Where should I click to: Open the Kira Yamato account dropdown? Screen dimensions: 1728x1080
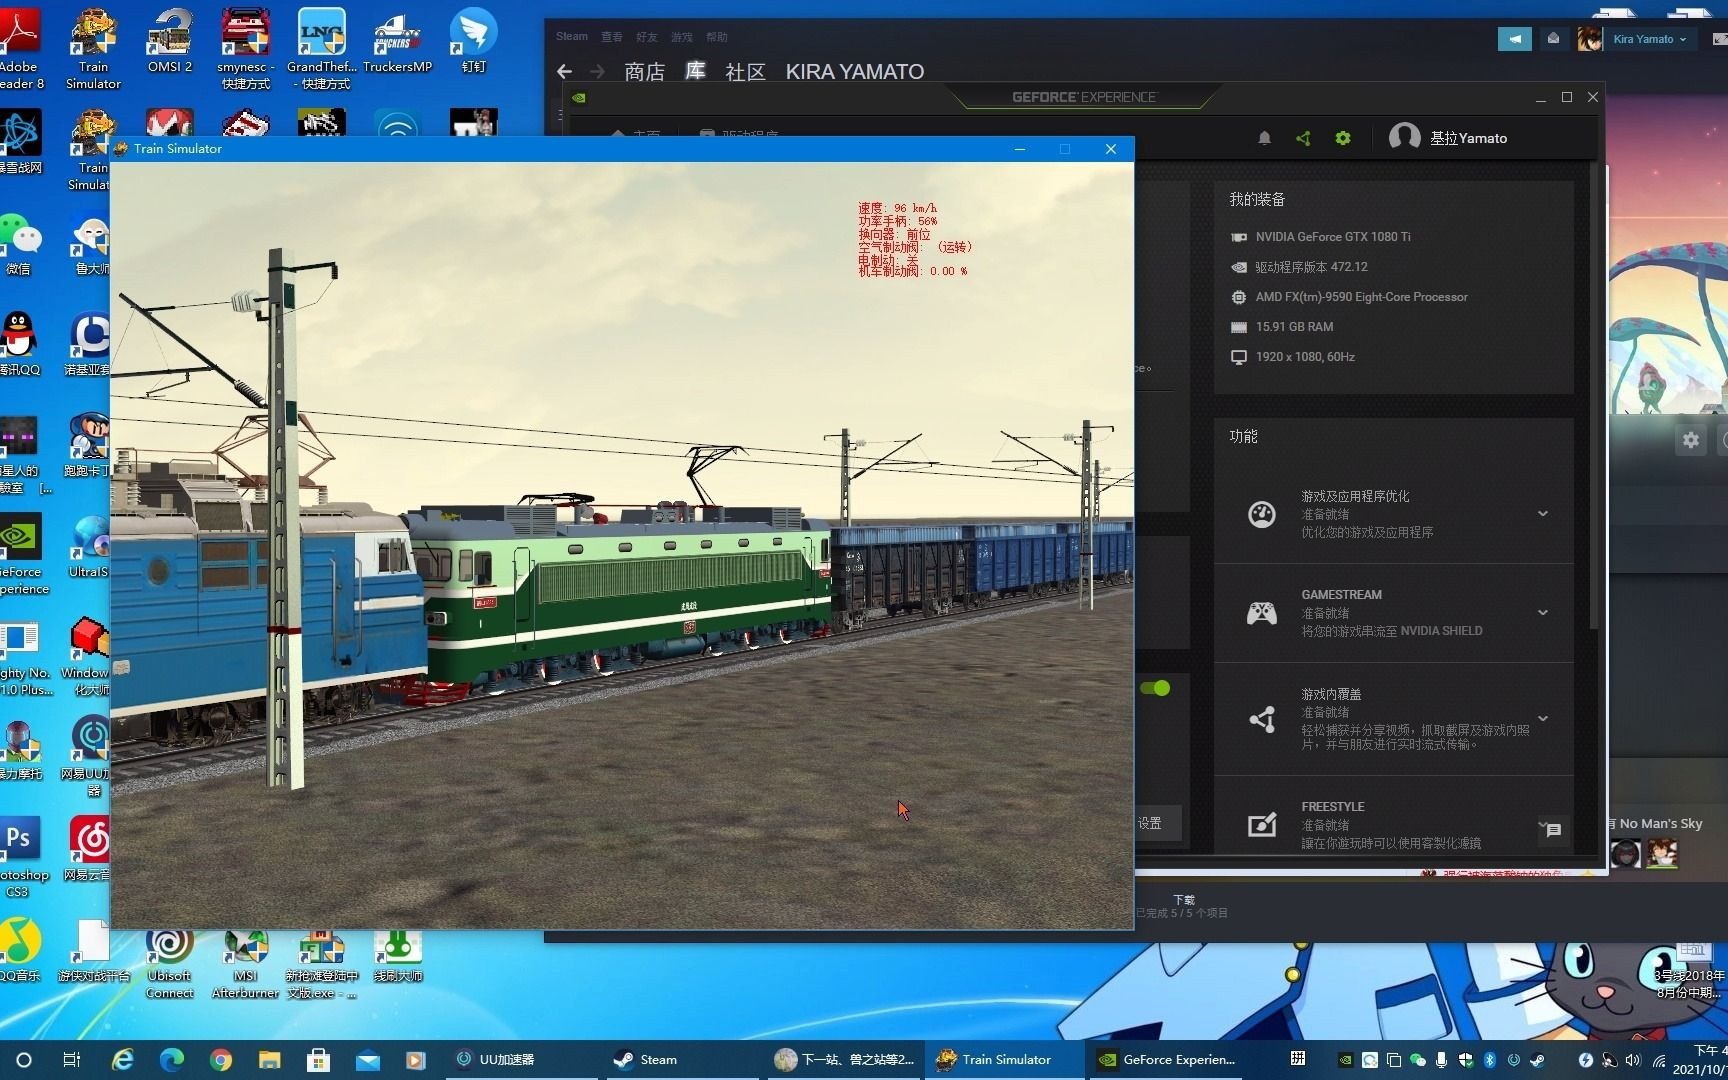(1648, 39)
